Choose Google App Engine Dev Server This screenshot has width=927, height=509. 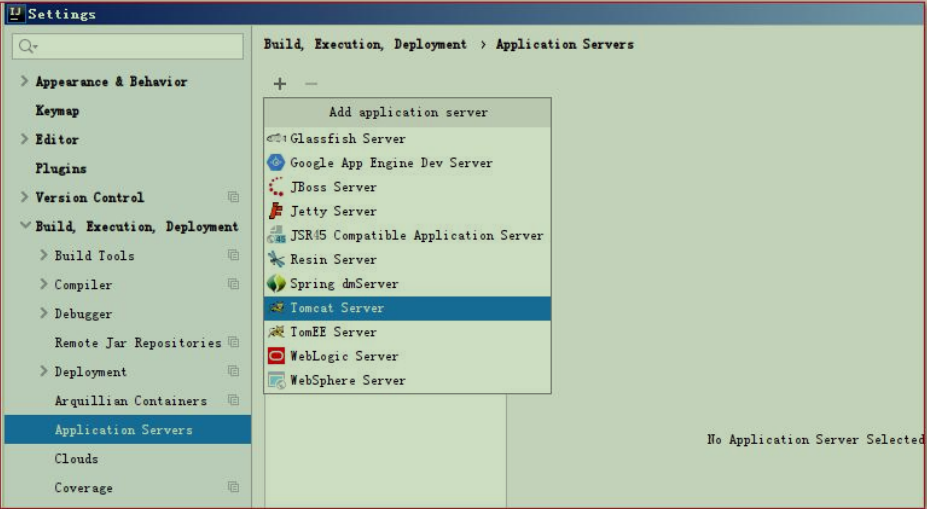407,163
